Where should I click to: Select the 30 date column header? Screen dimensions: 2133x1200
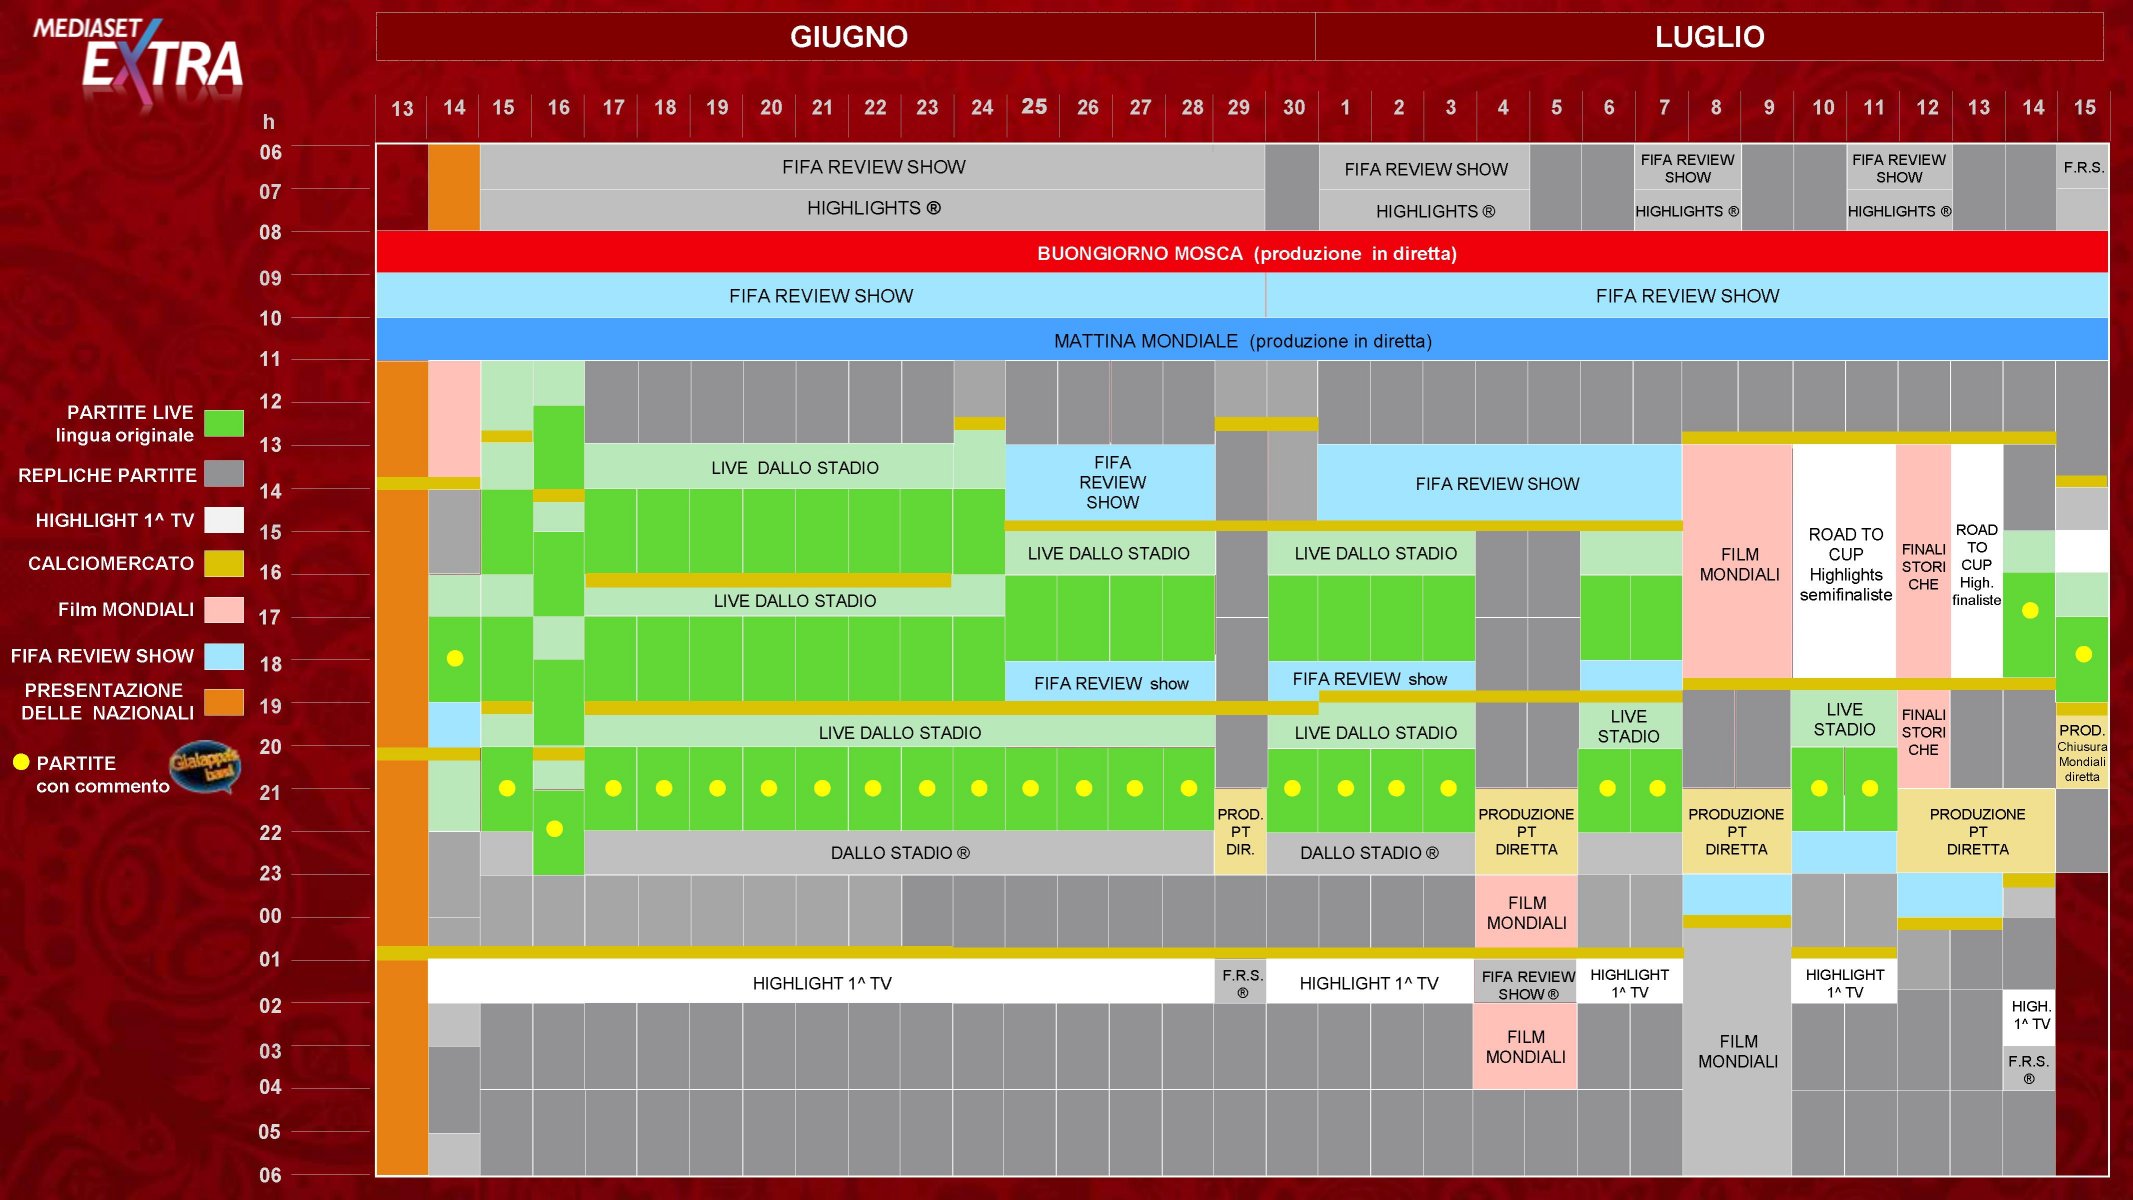(1294, 108)
